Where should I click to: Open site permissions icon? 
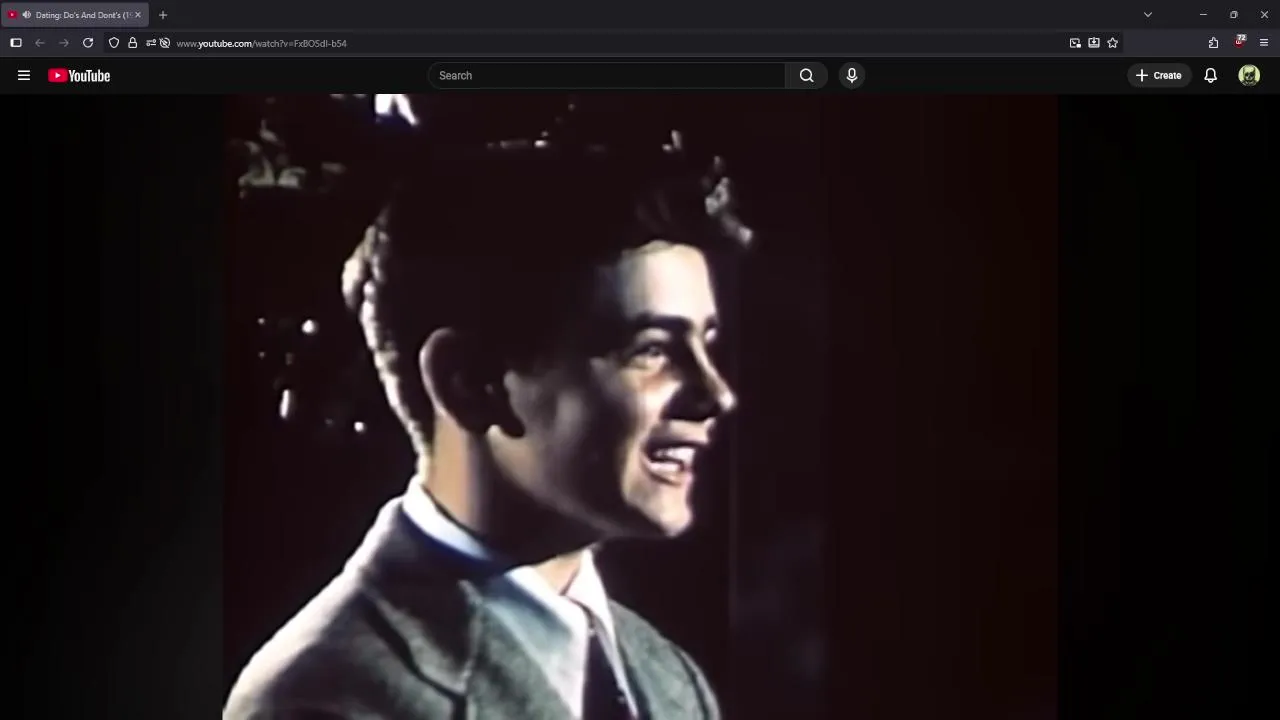[150, 43]
